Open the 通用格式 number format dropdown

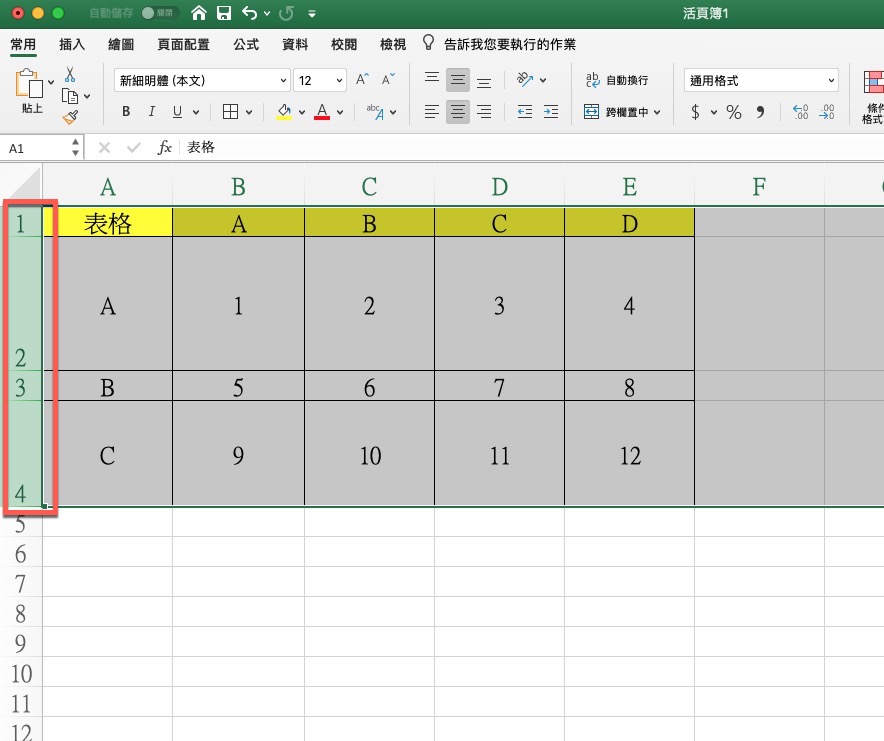[761, 80]
